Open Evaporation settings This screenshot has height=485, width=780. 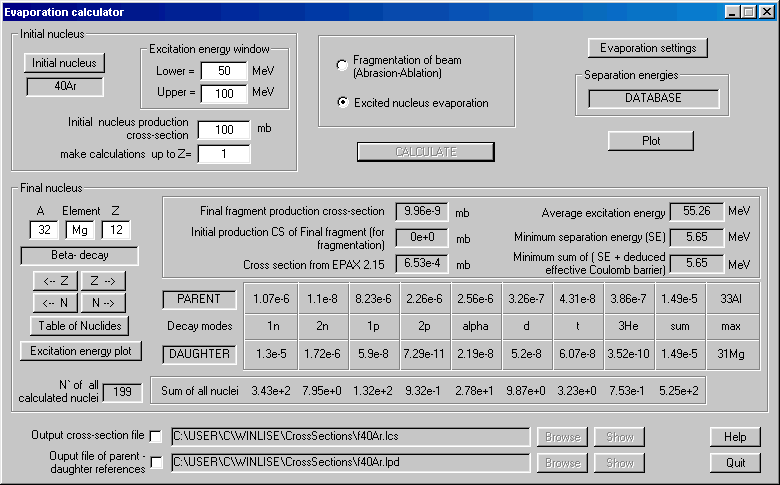click(x=648, y=48)
